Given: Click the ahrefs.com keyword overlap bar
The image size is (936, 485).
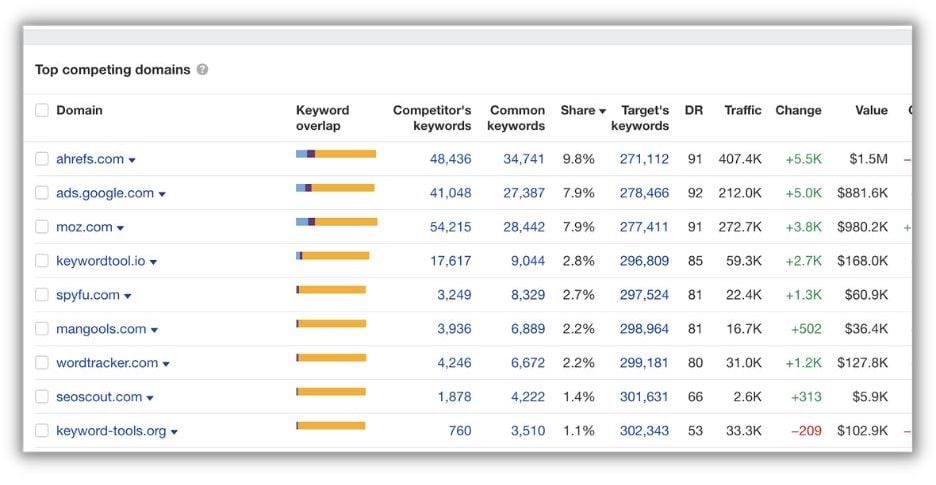Looking at the screenshot, I should pos(336,154).
